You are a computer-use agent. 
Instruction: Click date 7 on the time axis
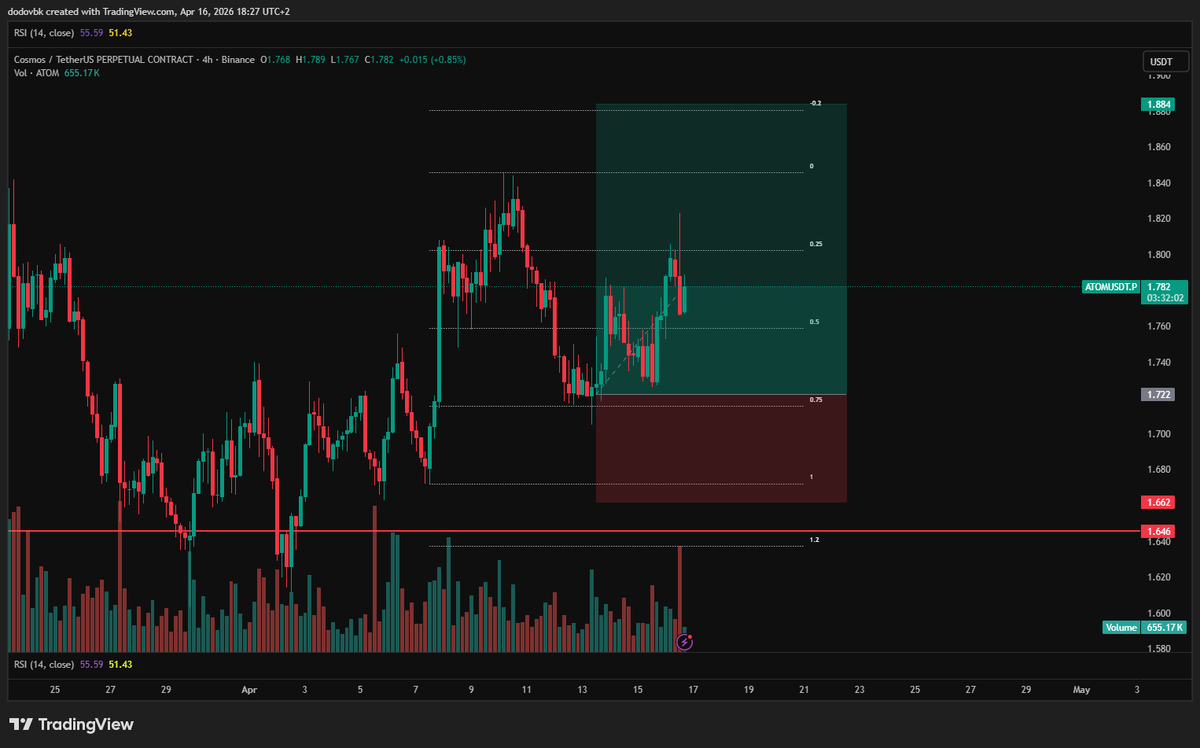tap(415, 690)
